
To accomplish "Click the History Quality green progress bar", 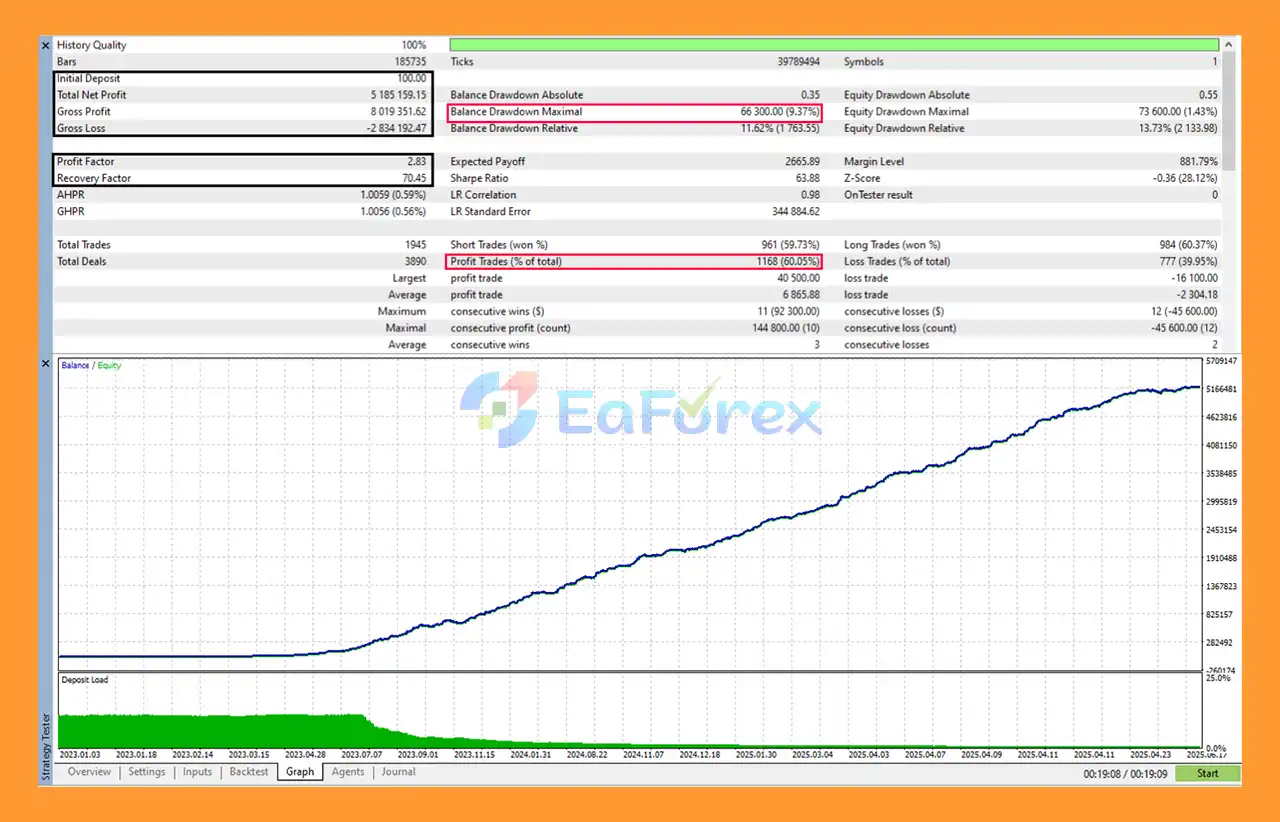I will [x=834, y=45].
